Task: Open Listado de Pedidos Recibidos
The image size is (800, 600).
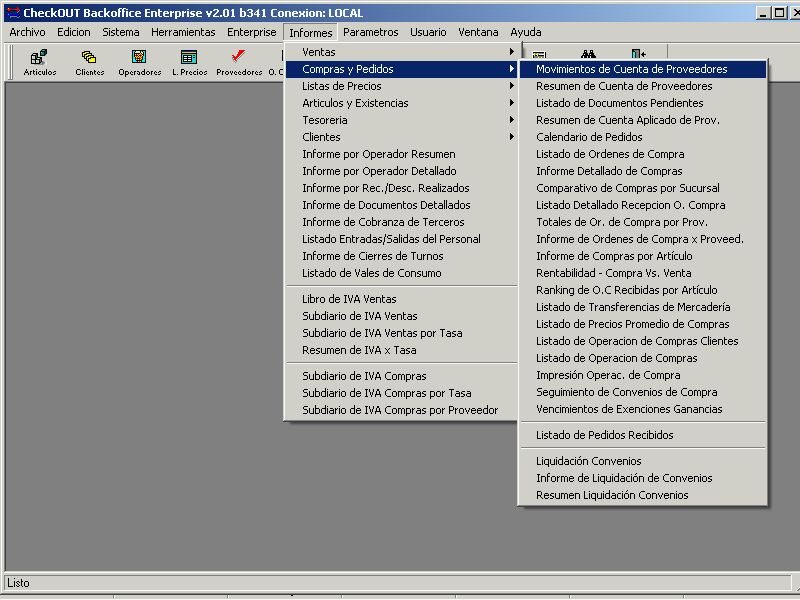Action: [x=643, y=435]
